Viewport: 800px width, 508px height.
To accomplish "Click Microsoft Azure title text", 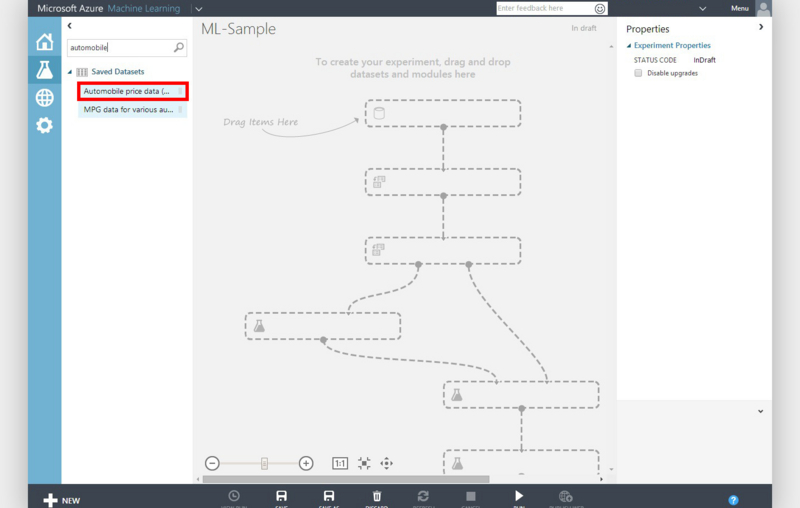I will click(70, 9).
